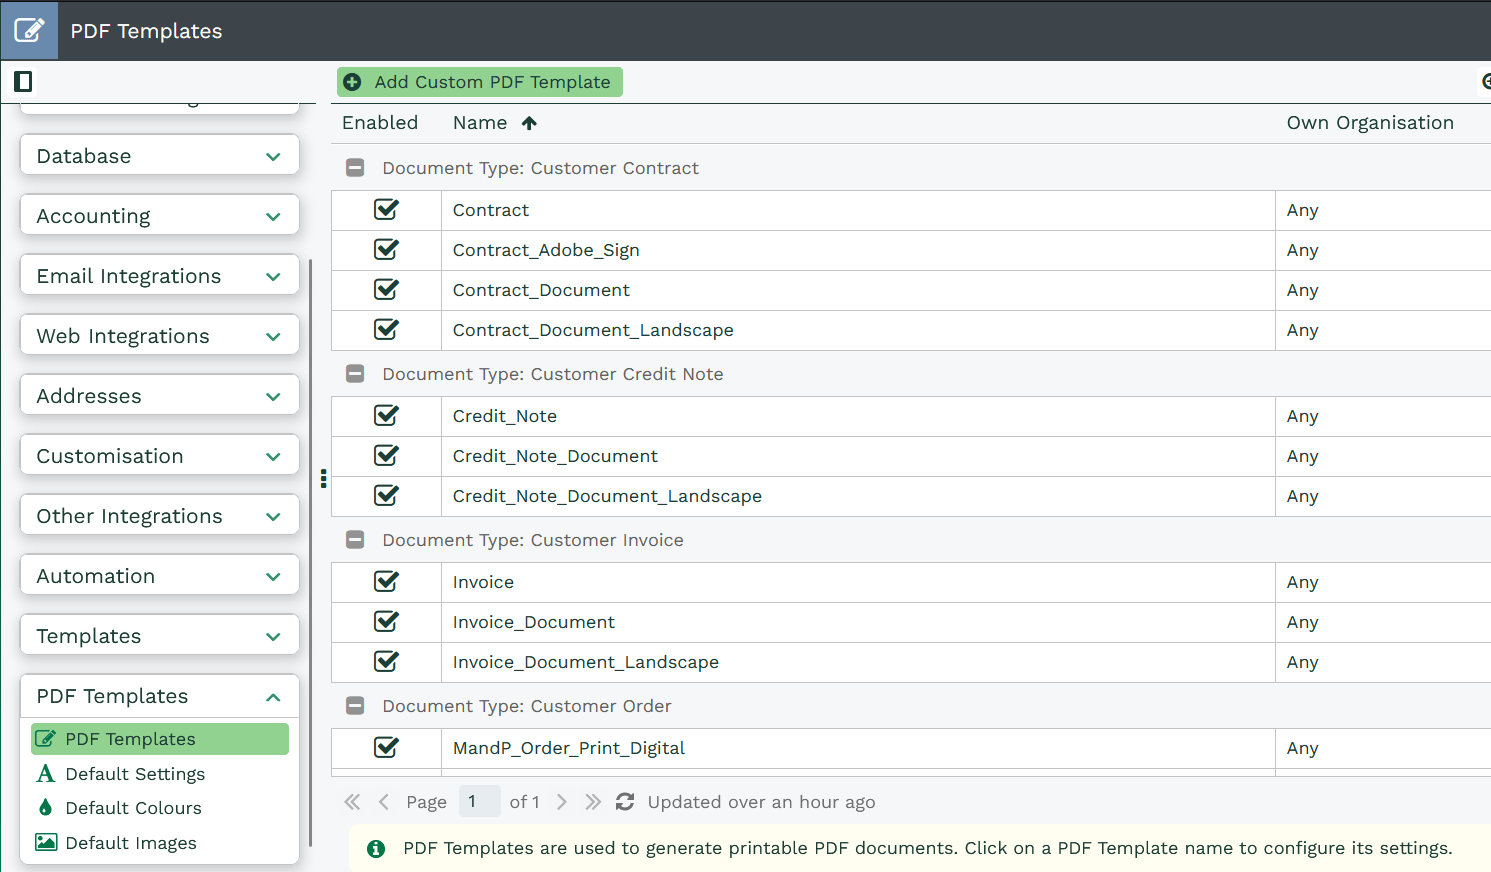Select Default Images sidebar item
The image size is (1491, 872).
coord(131,843)
